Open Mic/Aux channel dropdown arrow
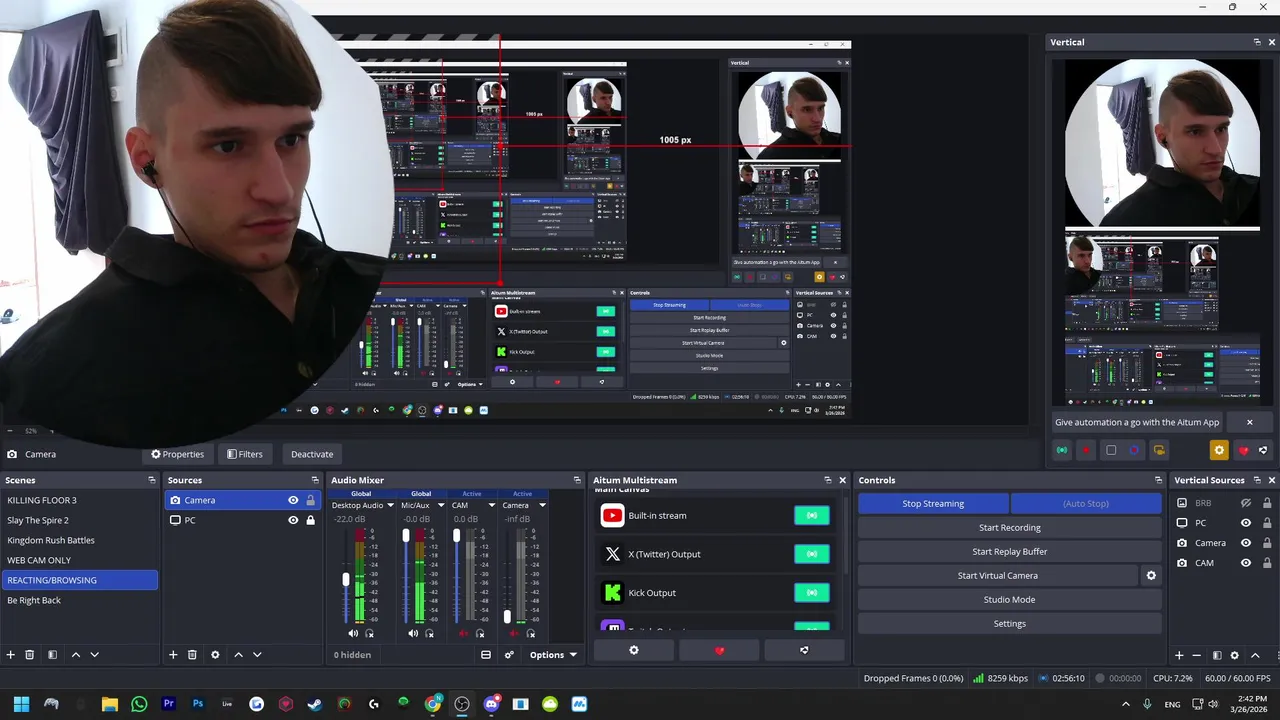This screenshot has height=720, width=1280. click(440, 506)
